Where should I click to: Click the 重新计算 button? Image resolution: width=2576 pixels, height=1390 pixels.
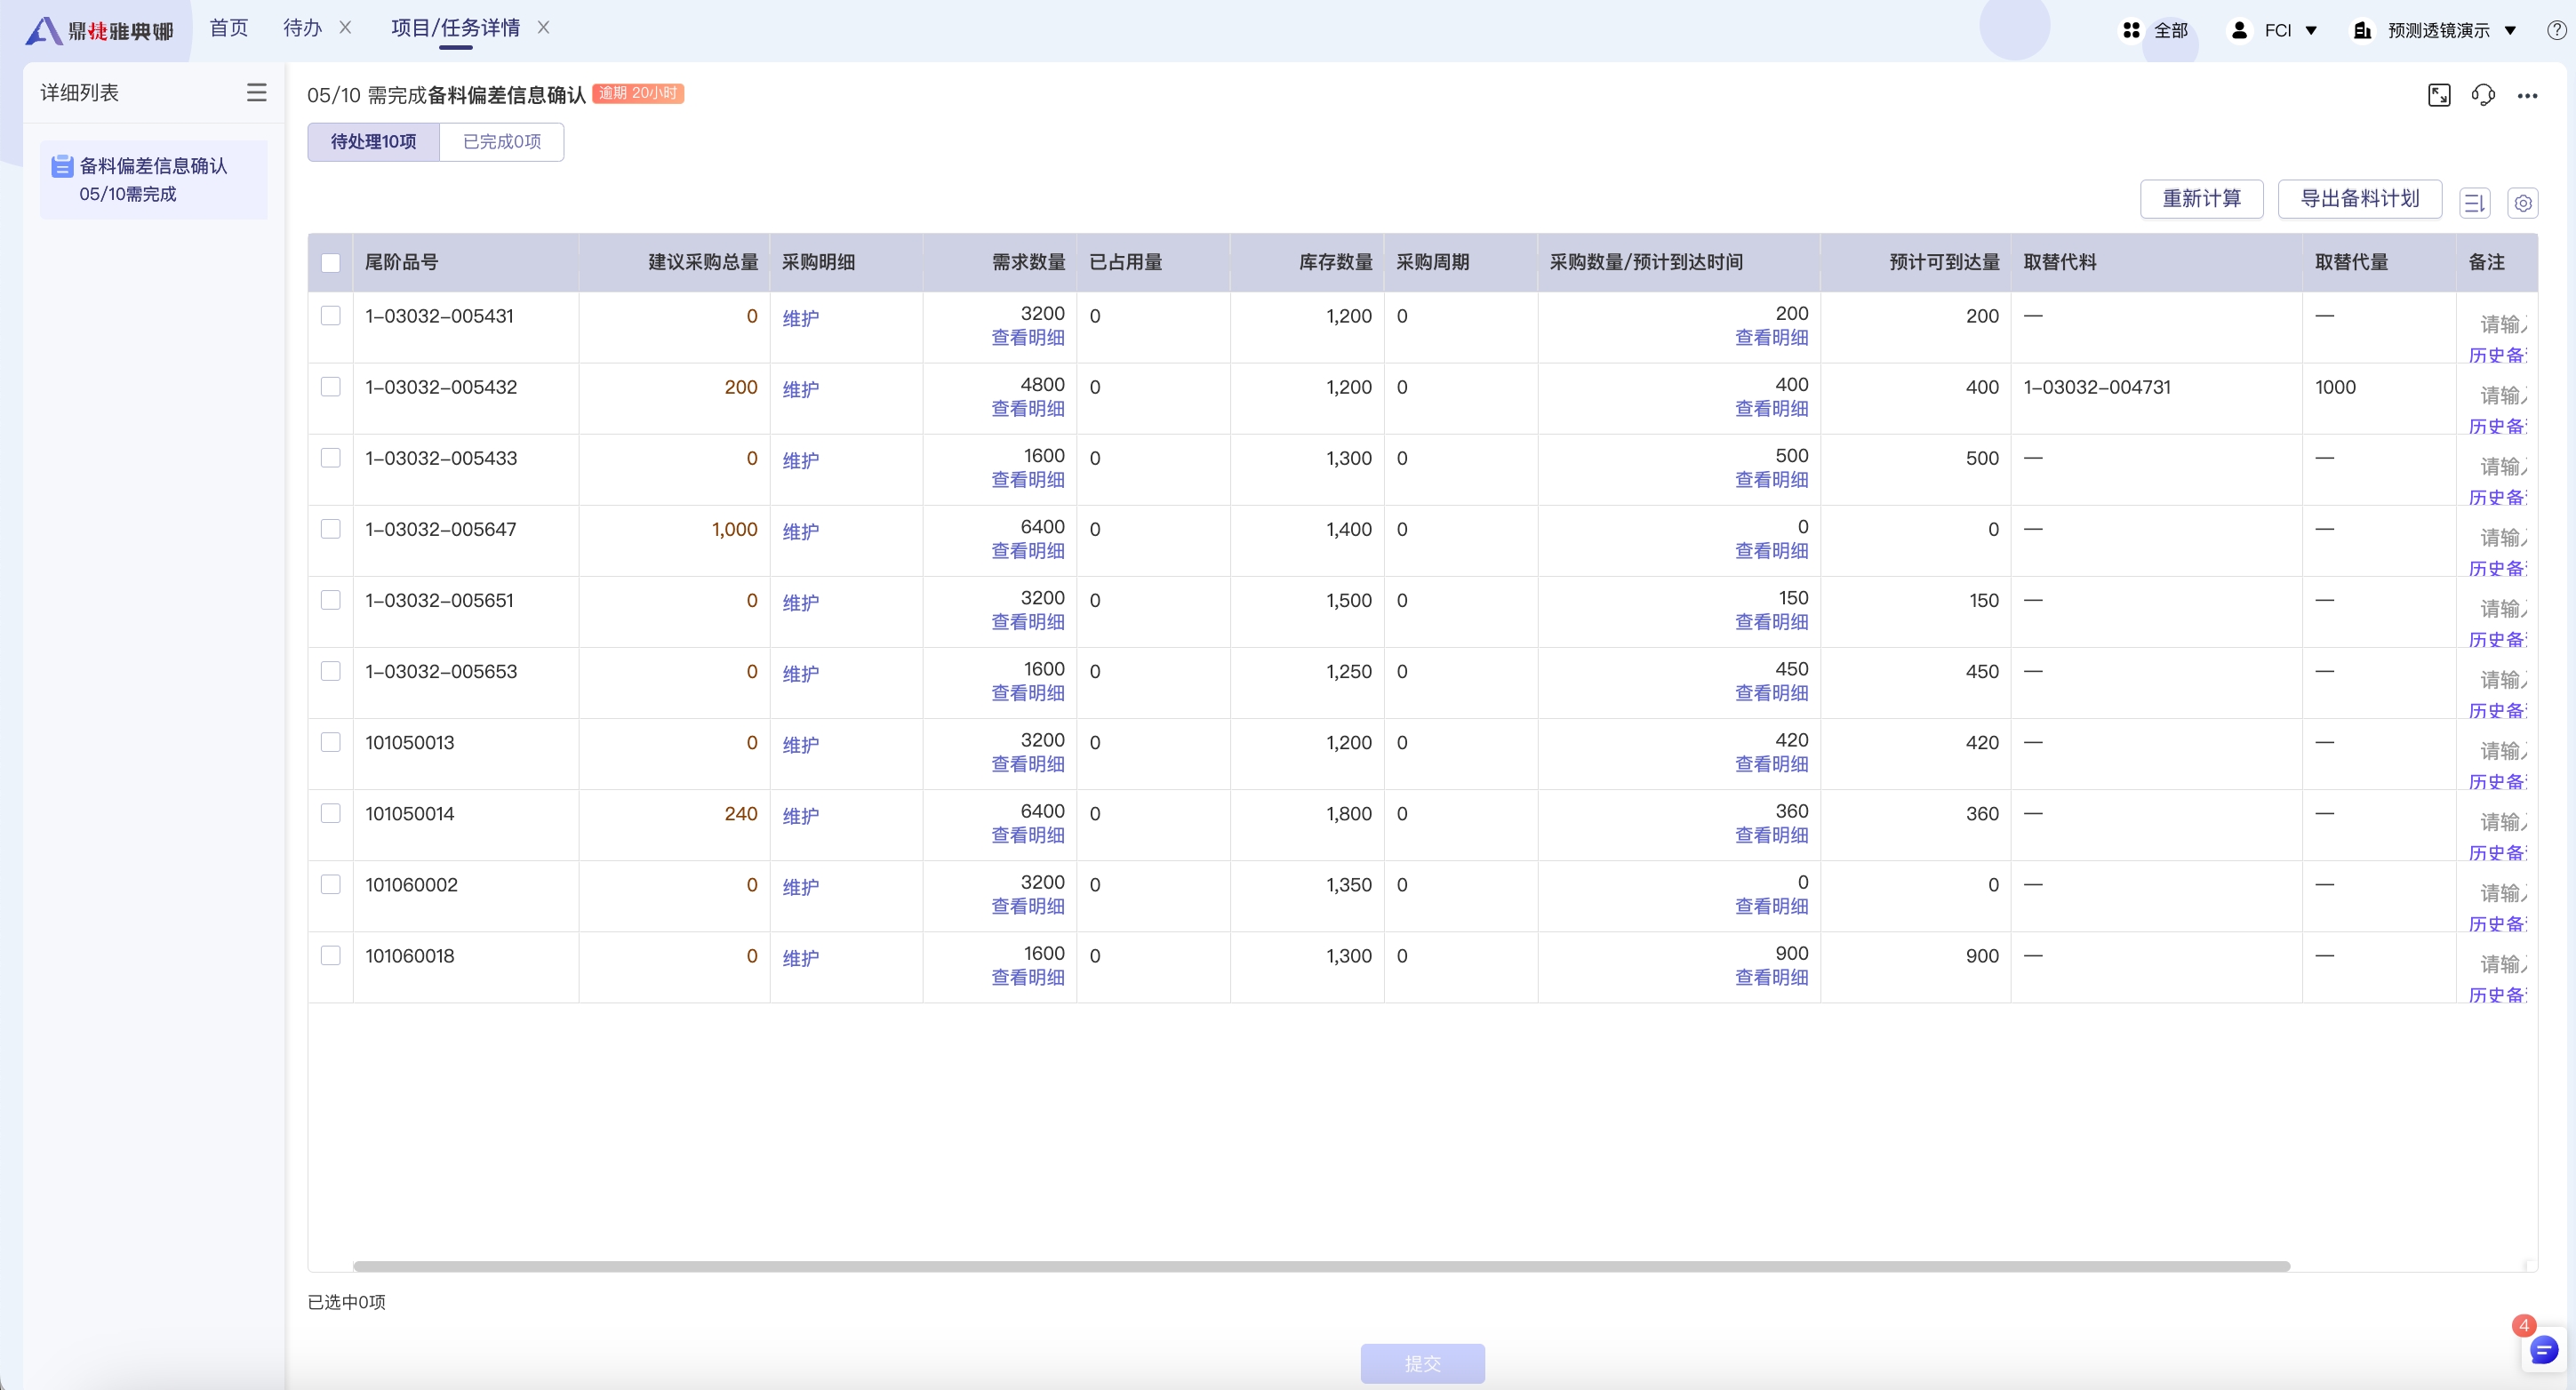[x=2201, y=199]
